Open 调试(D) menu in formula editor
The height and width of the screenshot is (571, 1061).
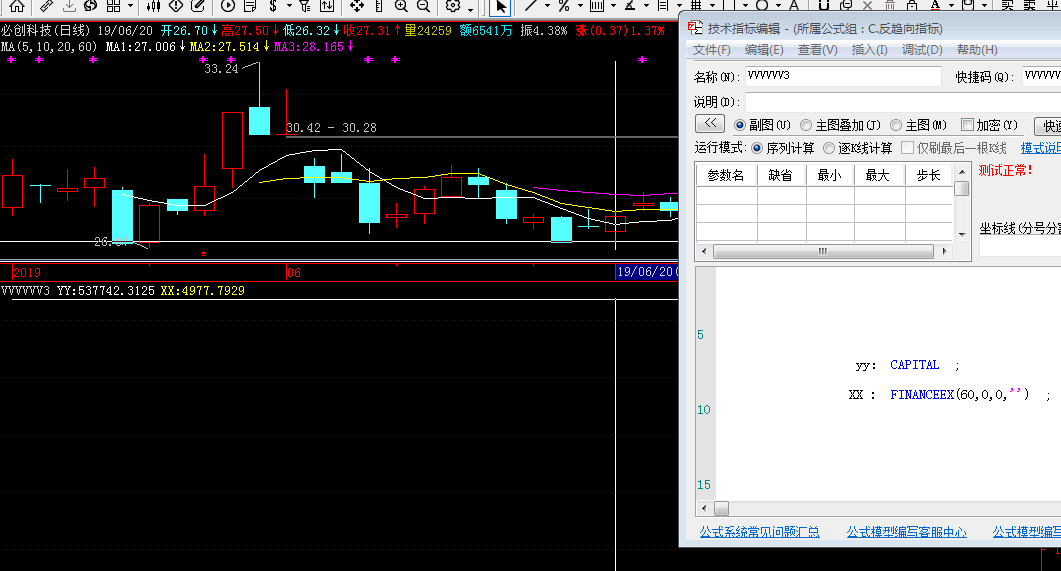(922, 50)
